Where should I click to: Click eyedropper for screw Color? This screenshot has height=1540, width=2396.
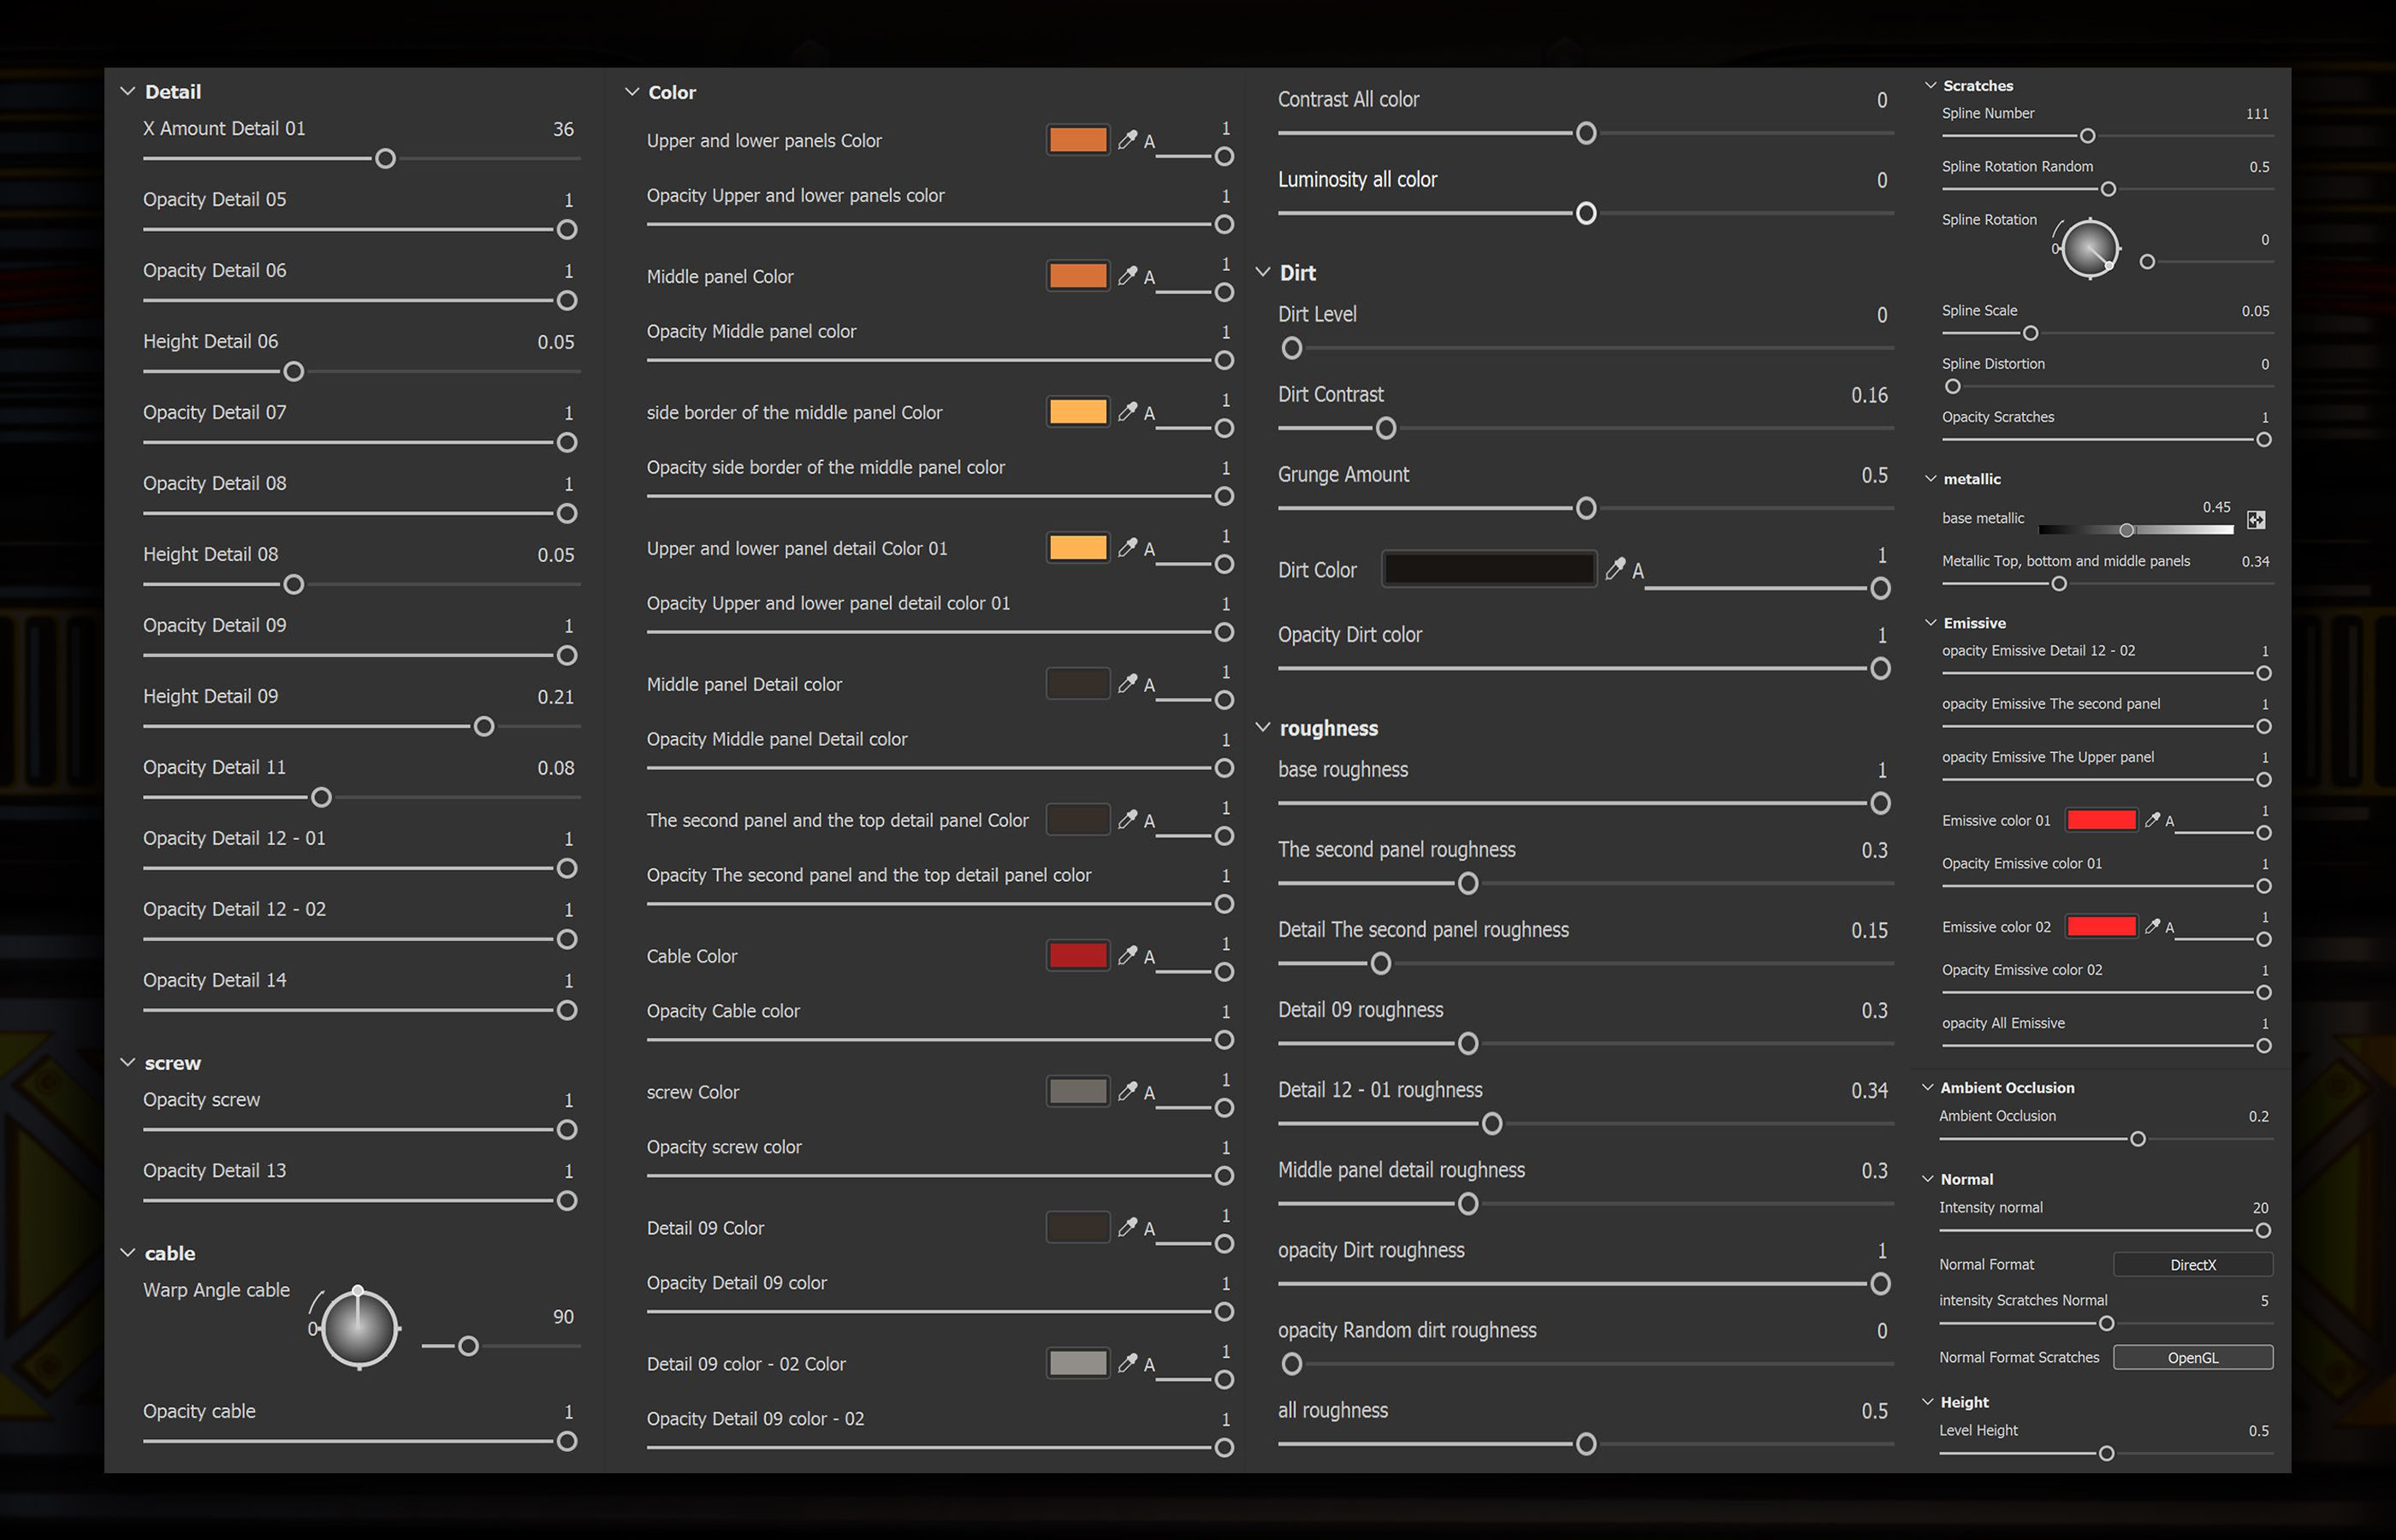pos(1127,1091)
